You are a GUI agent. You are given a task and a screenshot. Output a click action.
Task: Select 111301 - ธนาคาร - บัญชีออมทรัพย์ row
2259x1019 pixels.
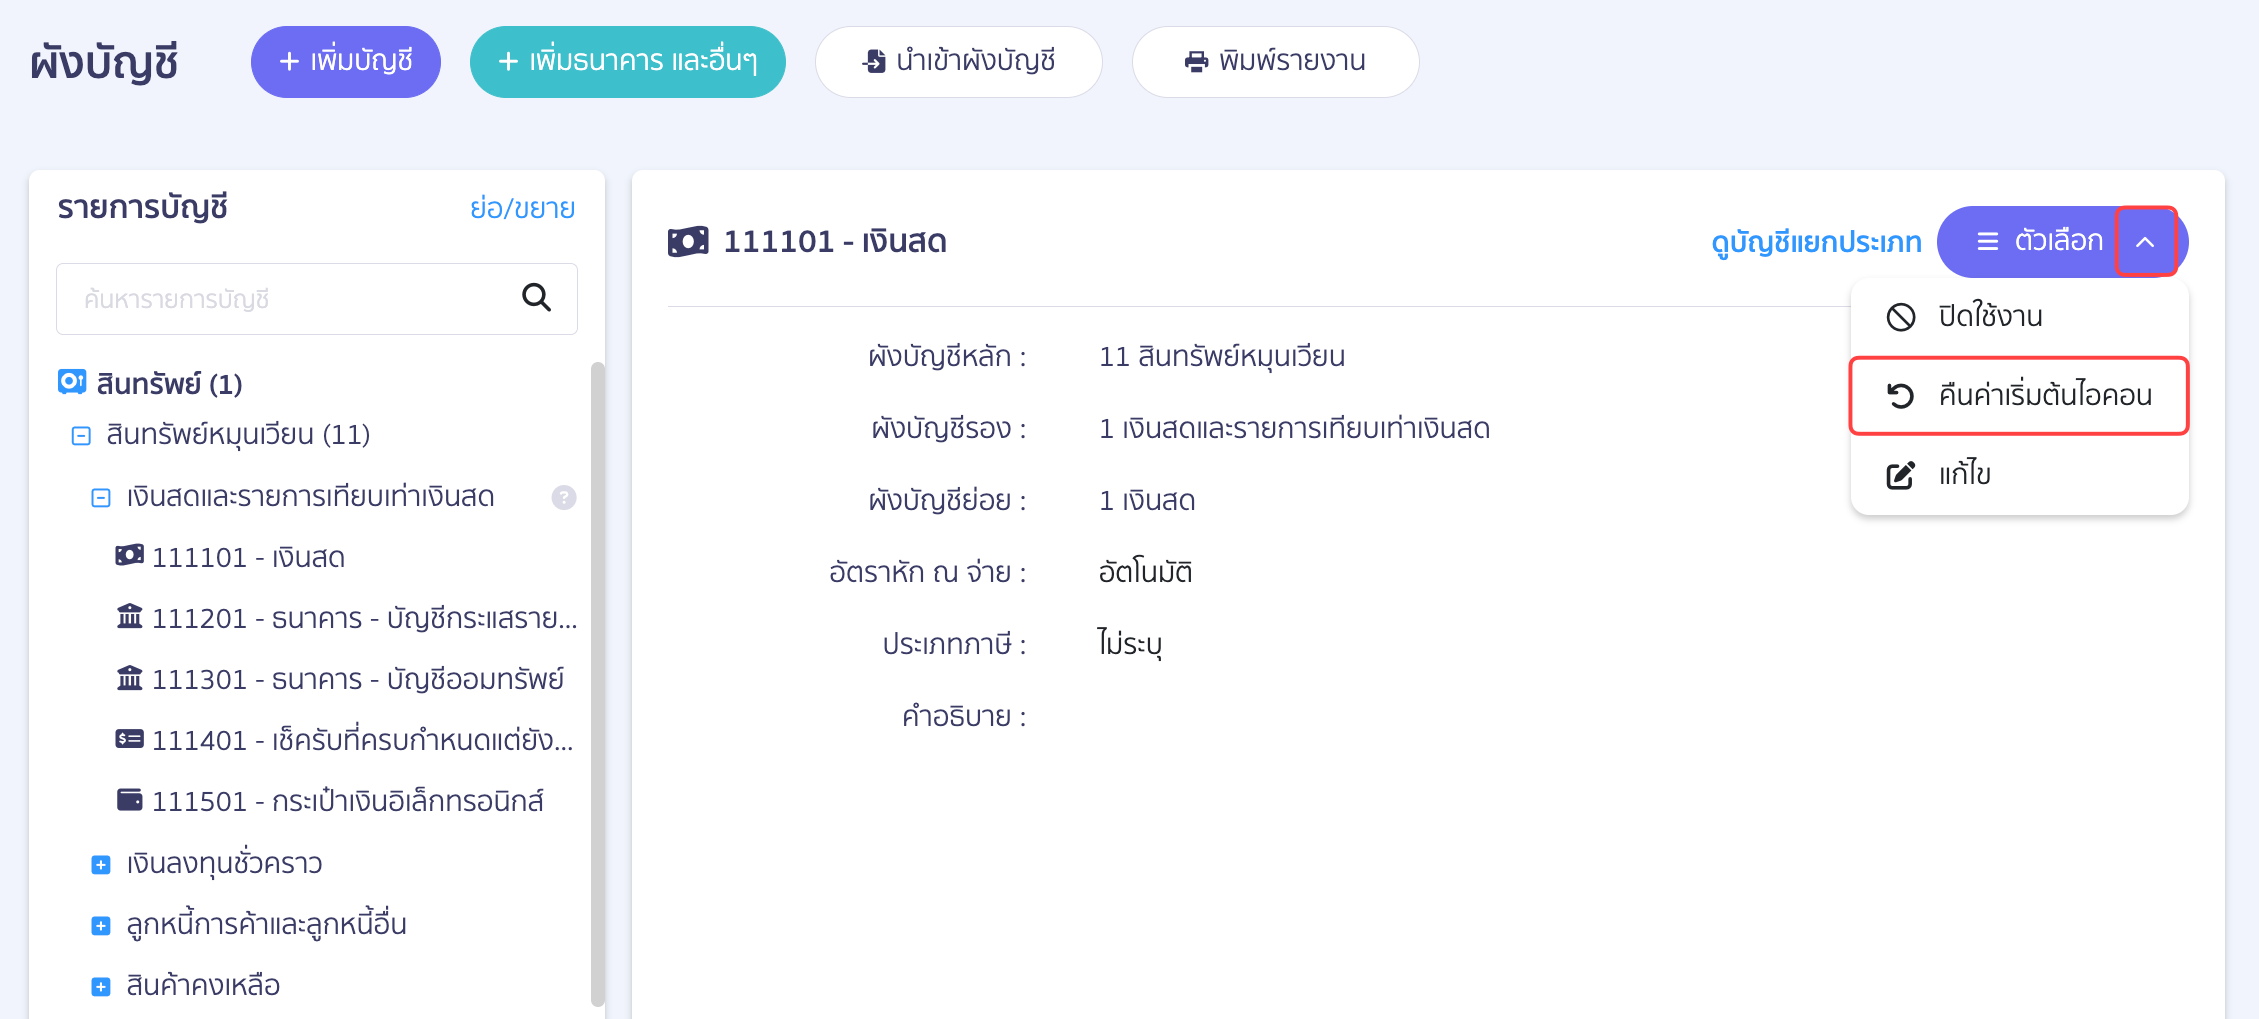340,679
